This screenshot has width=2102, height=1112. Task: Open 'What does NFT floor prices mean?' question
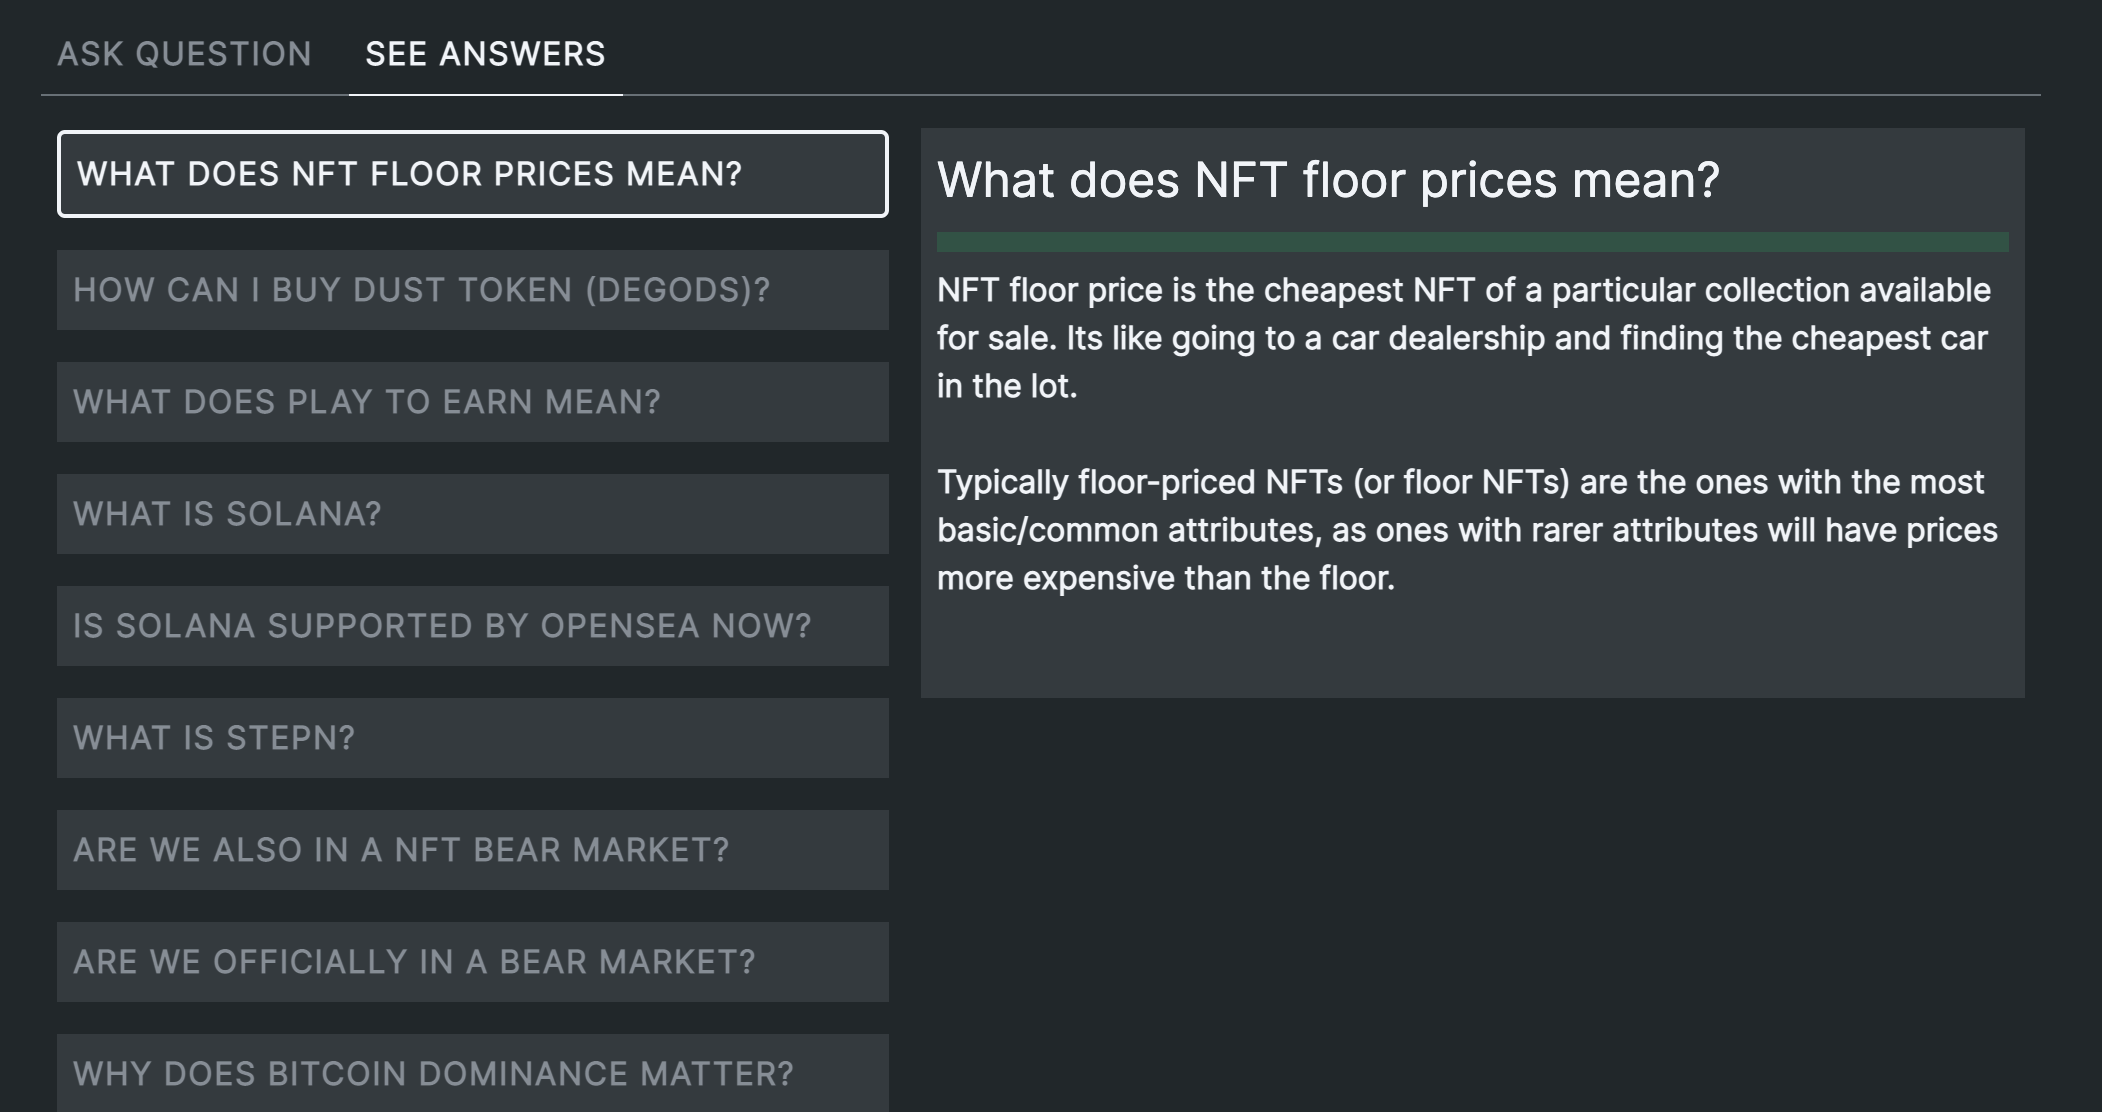pos(472,174)
